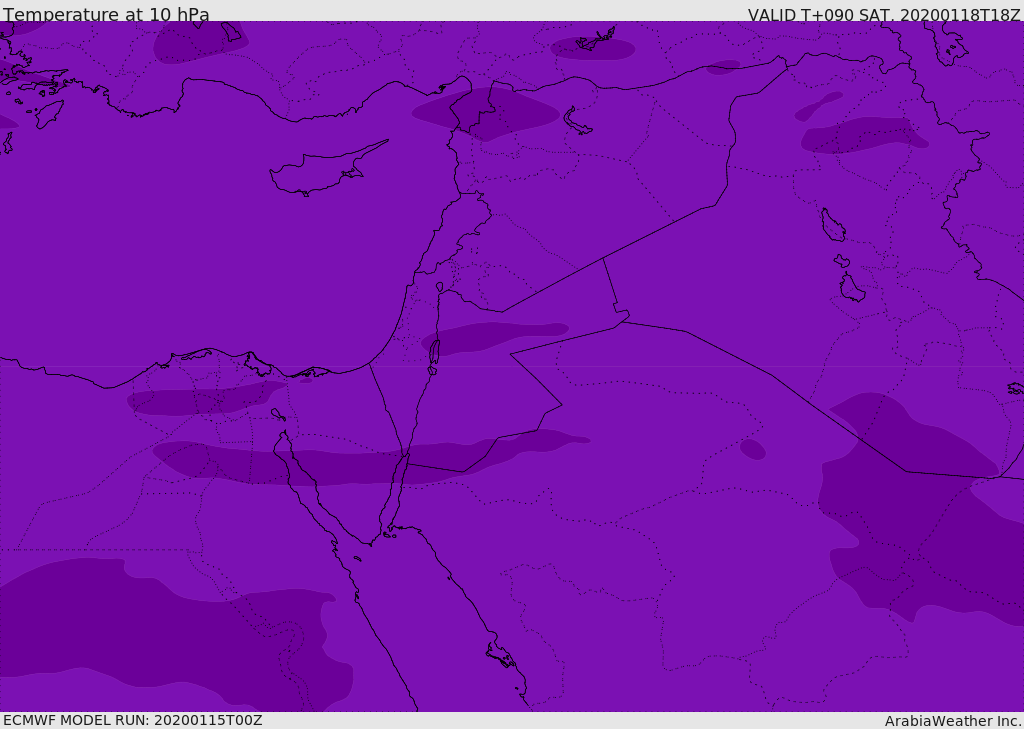Click the 'Temperature at 10 hPa' title
The image size is (1024, 729).
pos(106,15)
